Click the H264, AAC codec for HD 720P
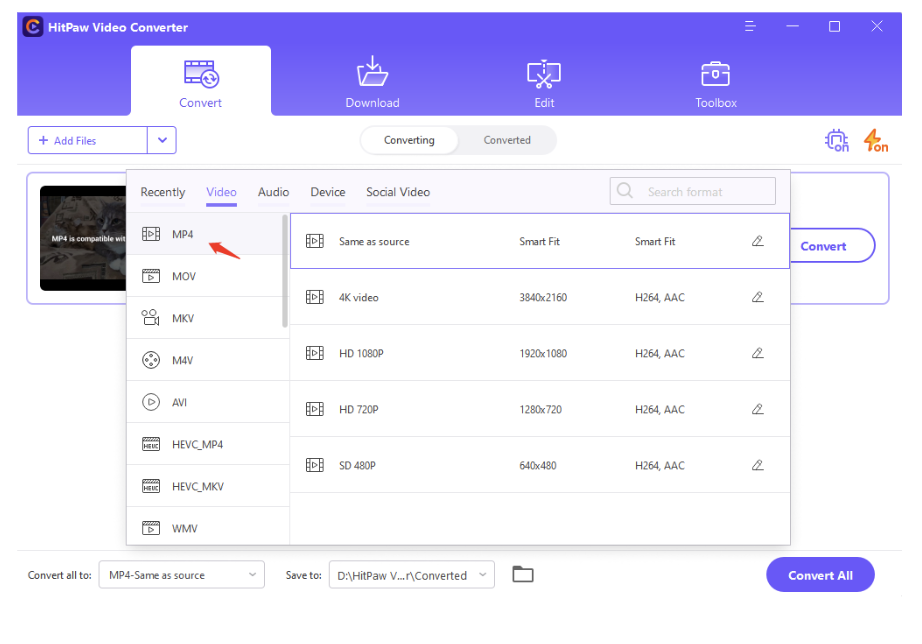The width and height of the screenshot is (922, 644). (660, 409)
